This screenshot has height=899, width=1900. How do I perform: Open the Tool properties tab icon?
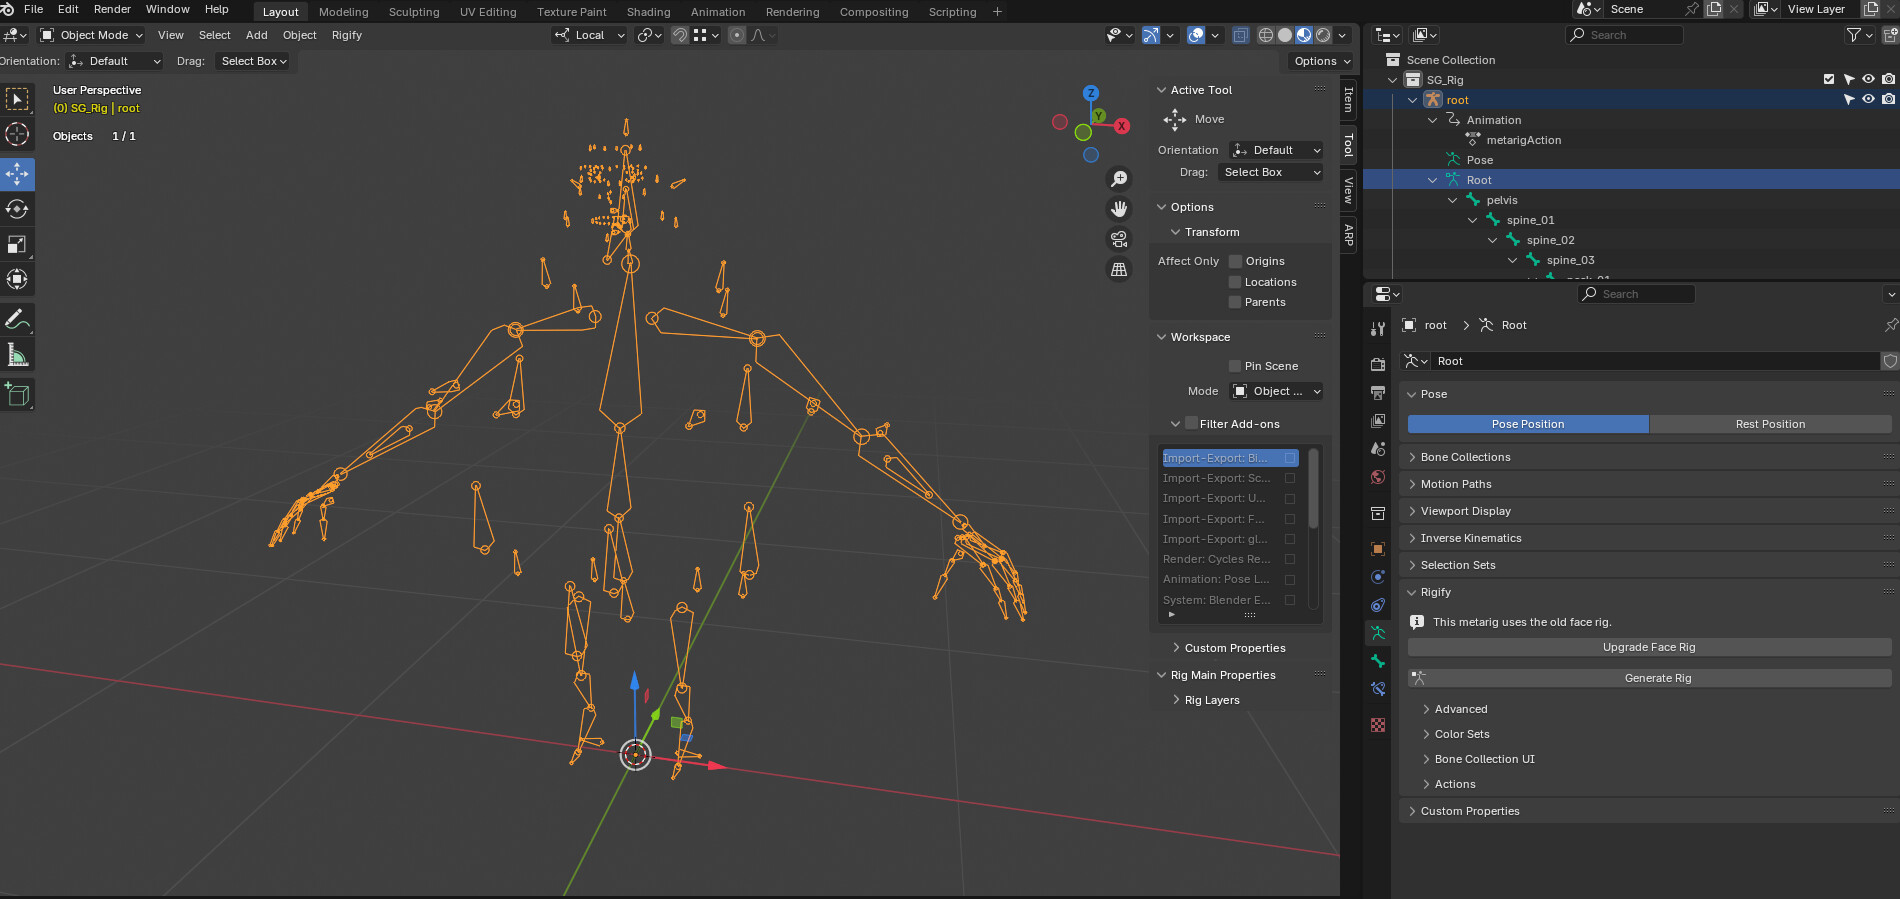pyautogui.click(x=1378, y=328)
